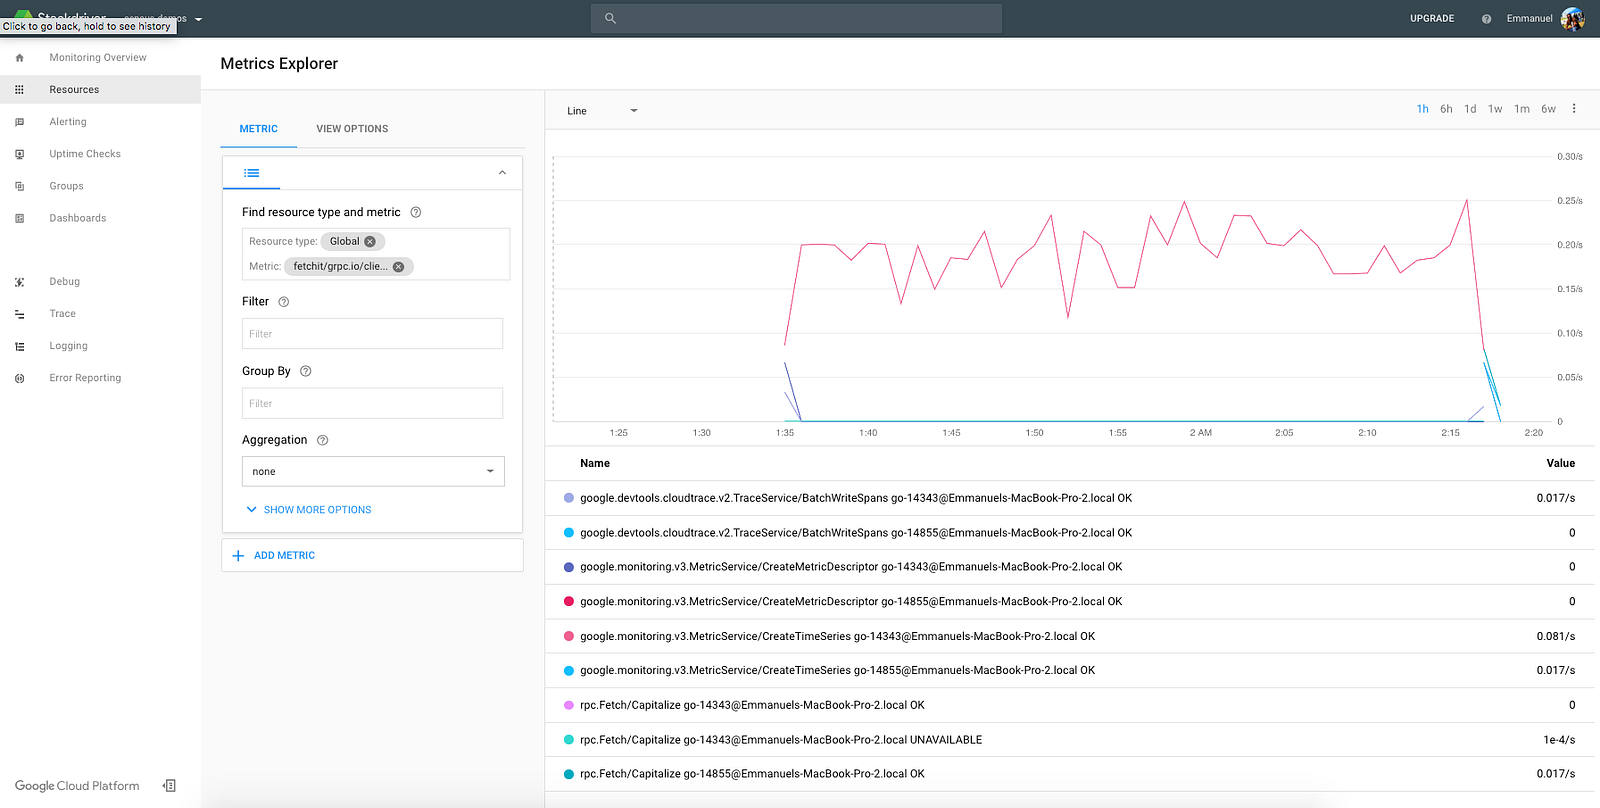The height and width of the screenshot is (808, 1600).
Task: Click the Add Metric button
Action: click(372, 556)
